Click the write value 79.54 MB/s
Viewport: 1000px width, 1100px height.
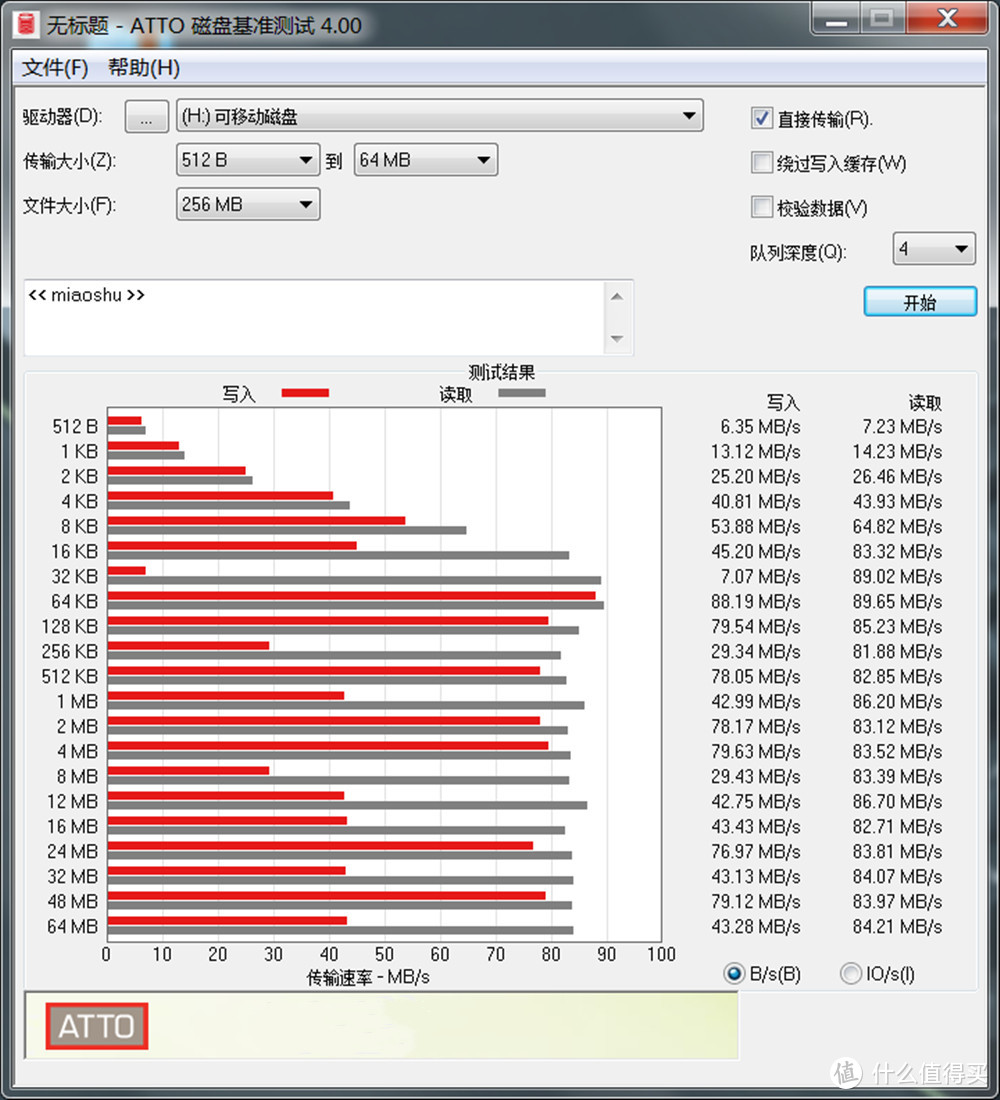[x=756, y=626]
